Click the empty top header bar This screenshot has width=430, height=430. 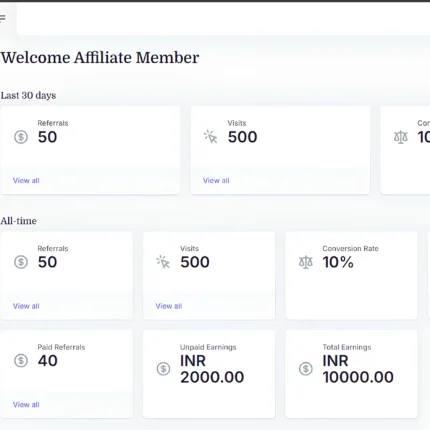[223, 19]
